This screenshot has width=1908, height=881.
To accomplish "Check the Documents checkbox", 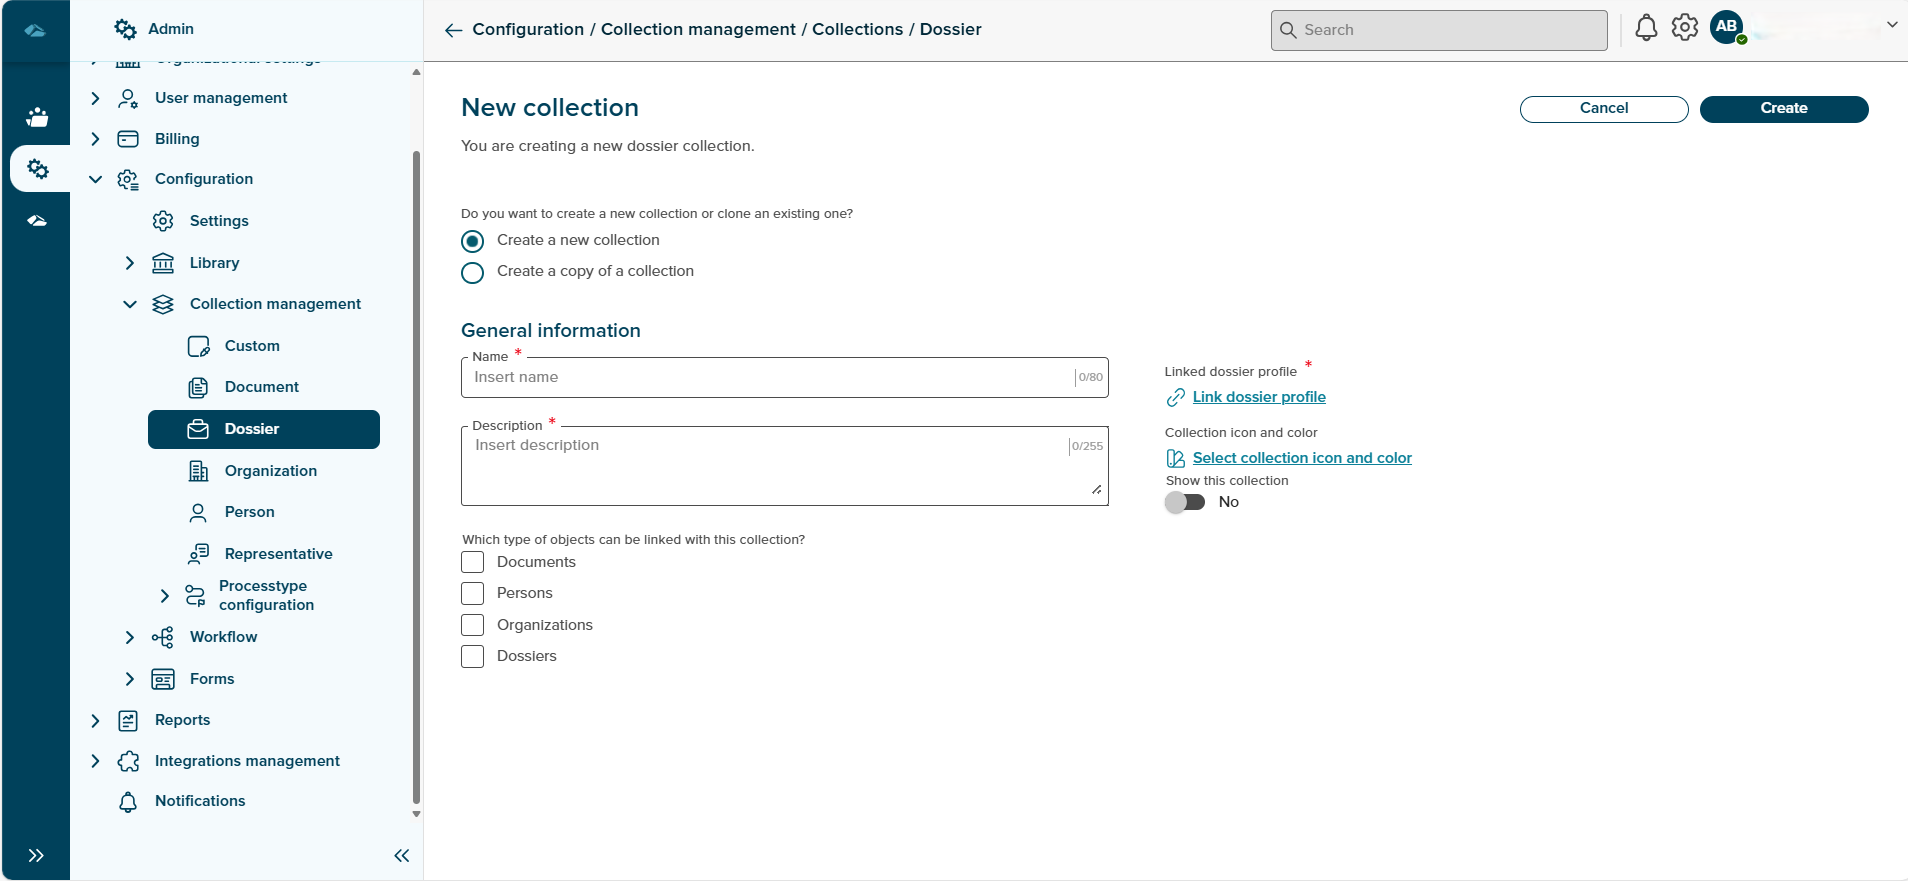I will (472, 562).
